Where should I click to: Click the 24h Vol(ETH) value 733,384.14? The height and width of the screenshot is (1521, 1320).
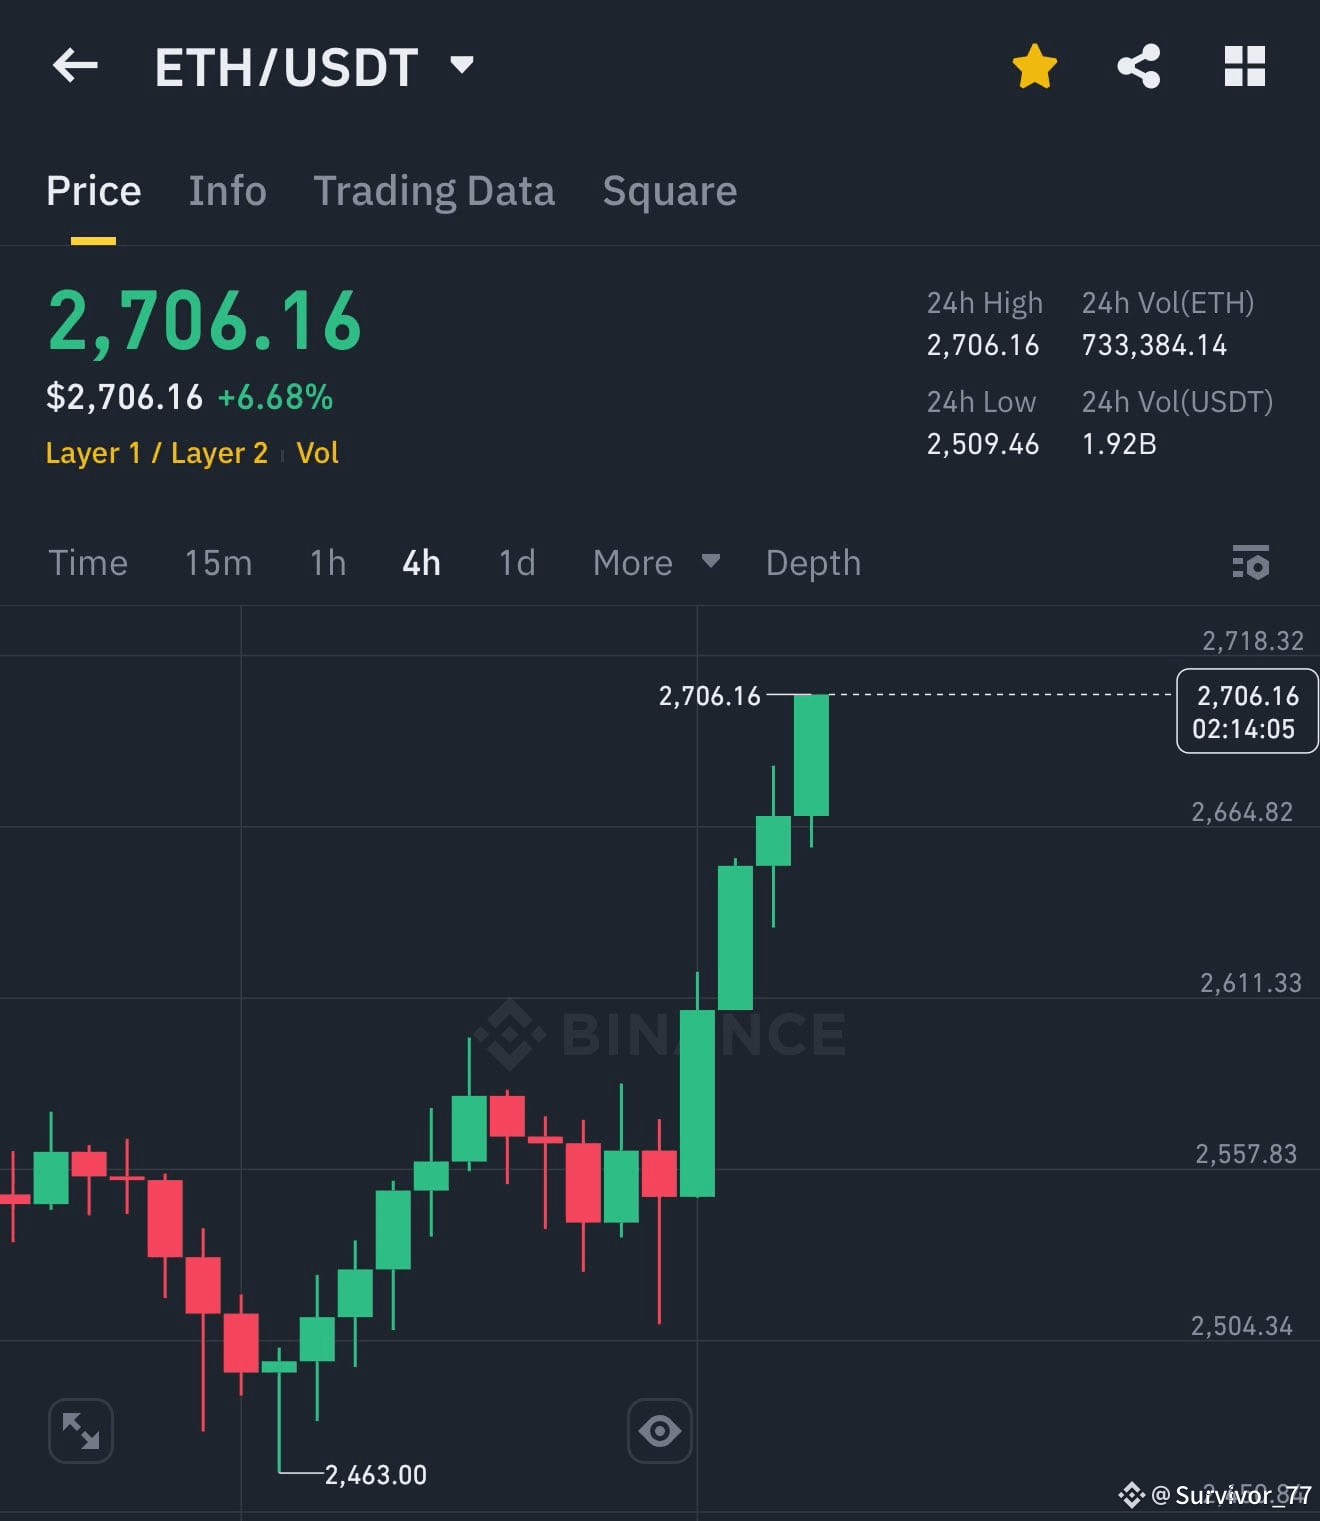point(1154,345)
